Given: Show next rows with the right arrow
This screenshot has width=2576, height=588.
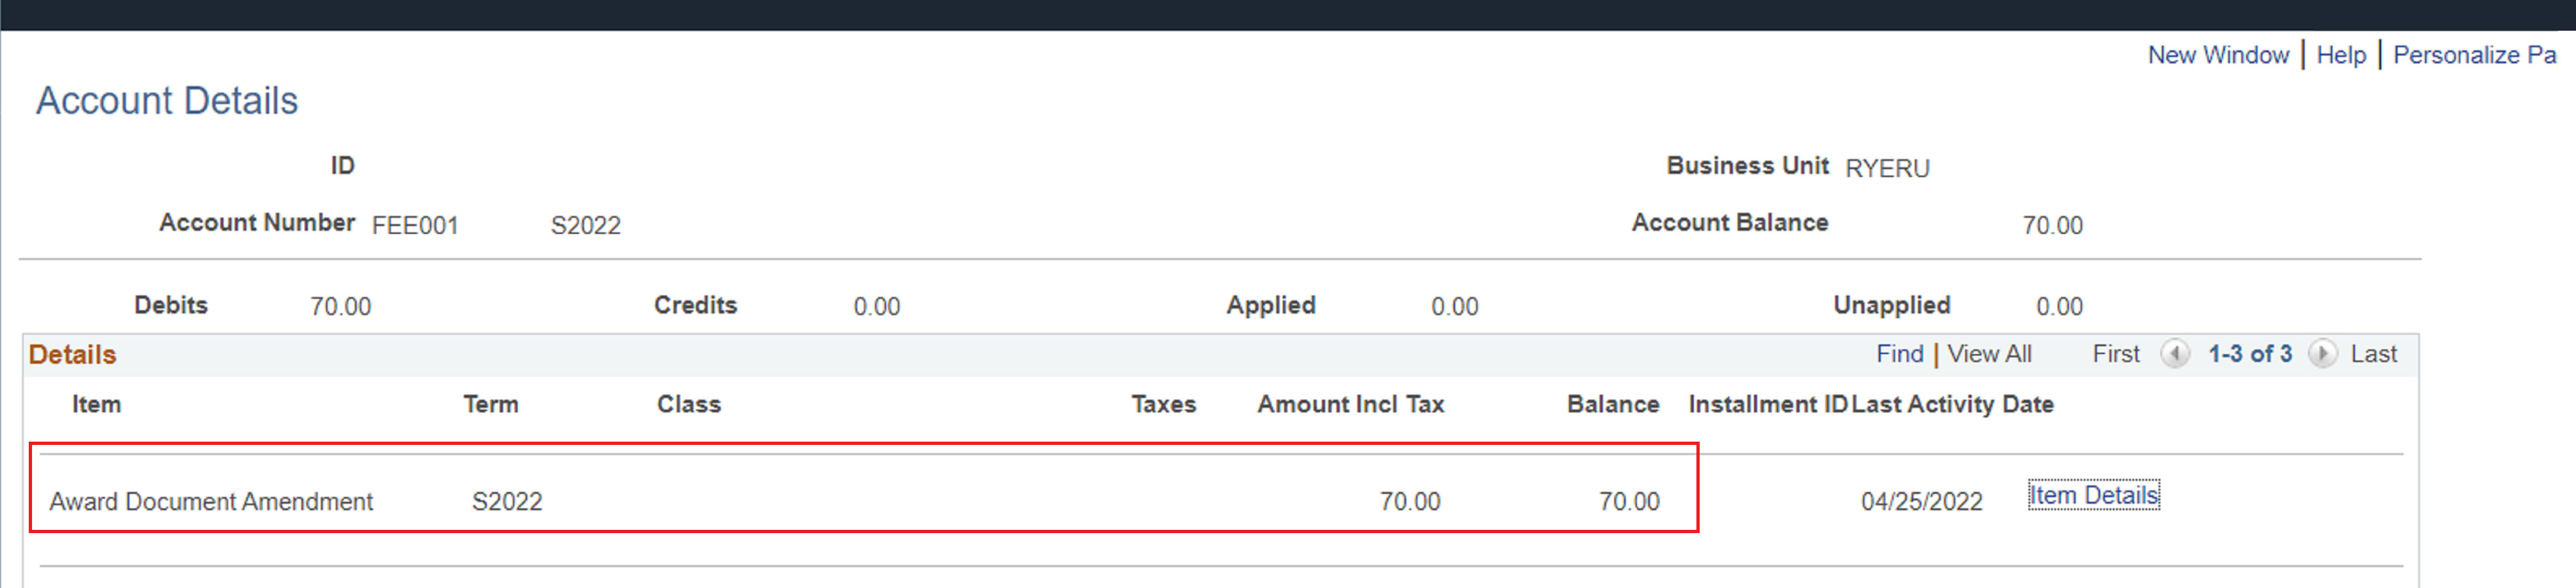Looking at the screenshot, I should pyautogui.click(x=2322, y=354).
